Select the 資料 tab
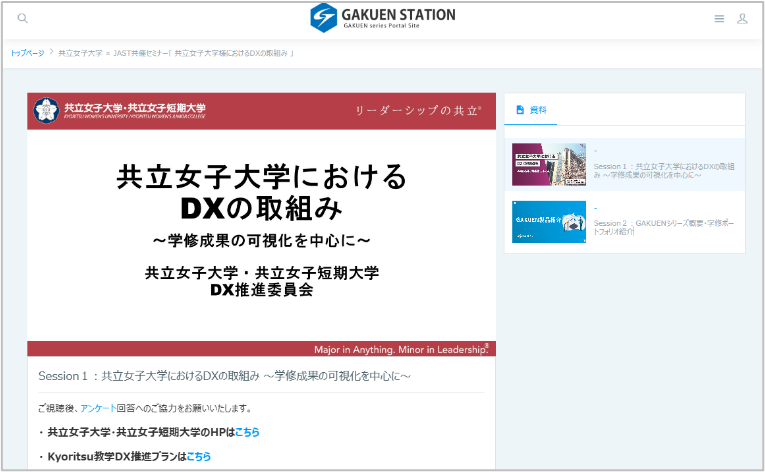This screenshot has height=472, width=765. [531, 110]
